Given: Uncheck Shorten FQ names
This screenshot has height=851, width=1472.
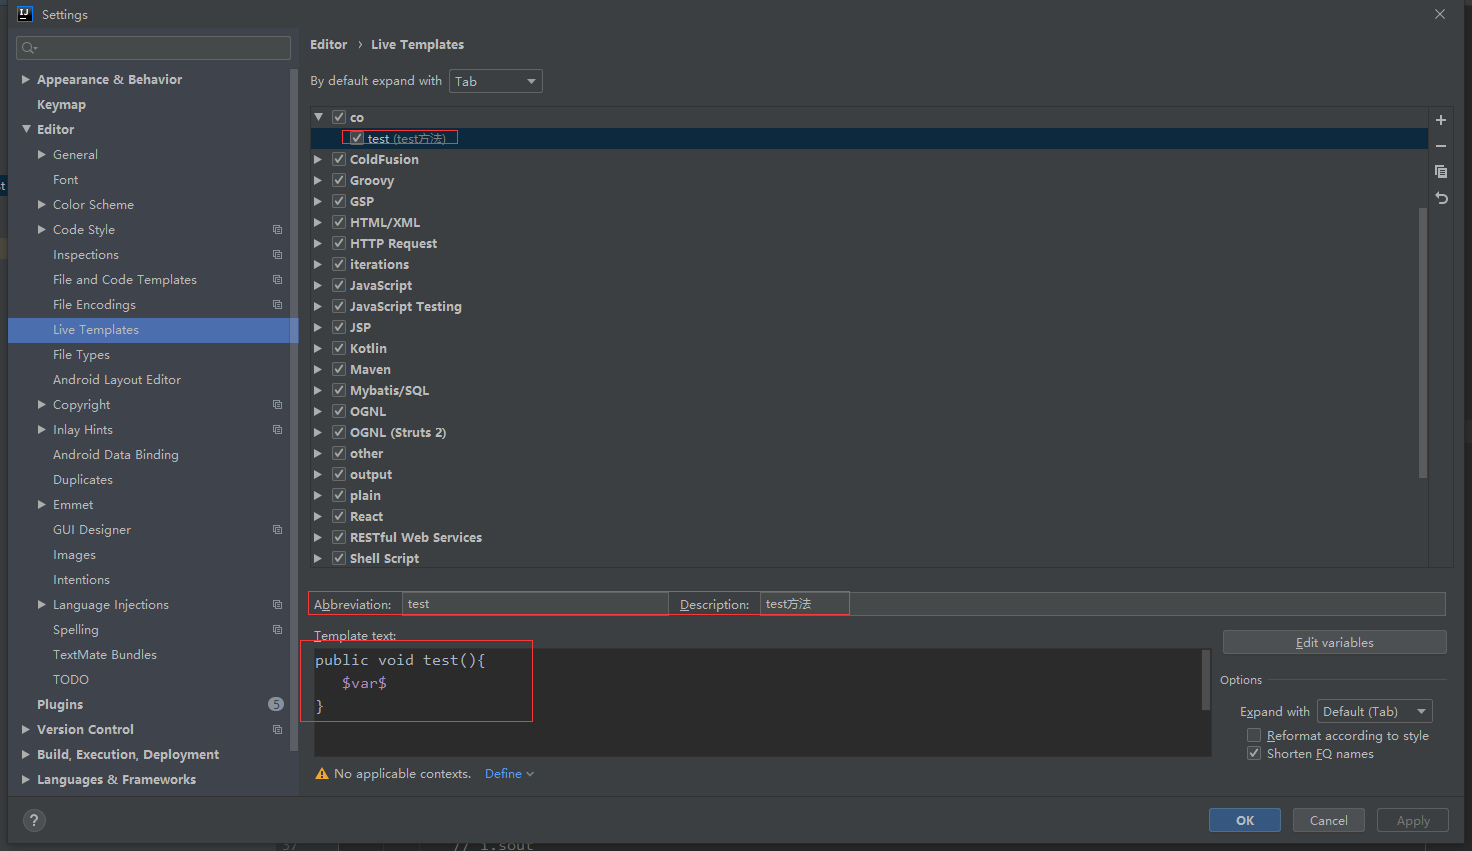Looking at the screenshot, I should coord(1254,754).
